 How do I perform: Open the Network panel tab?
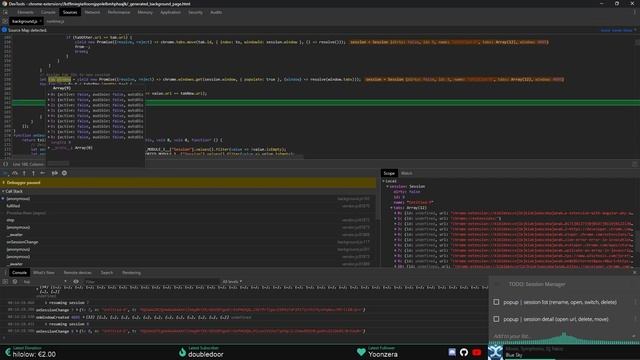coord(92,12)
